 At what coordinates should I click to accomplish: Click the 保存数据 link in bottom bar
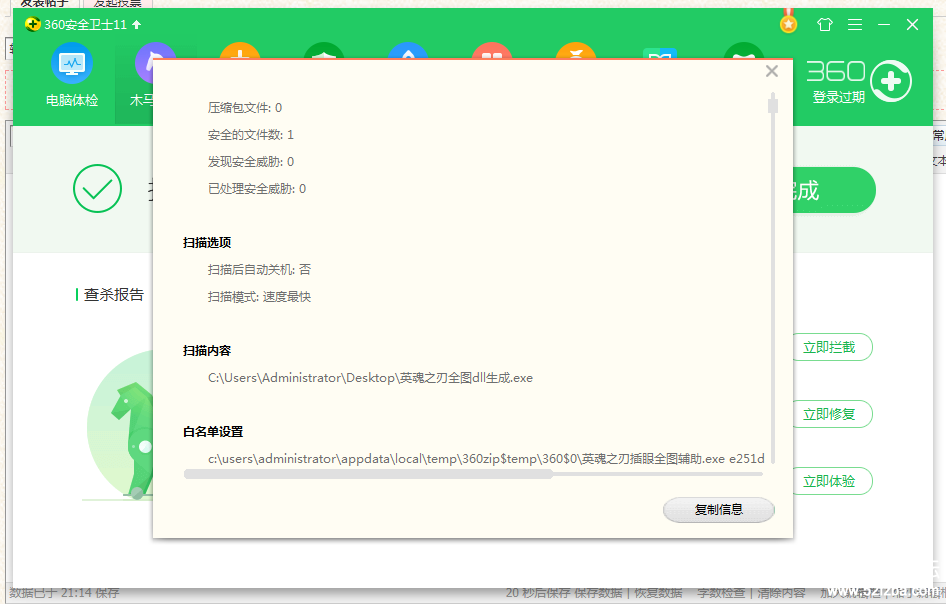point(598,593)
